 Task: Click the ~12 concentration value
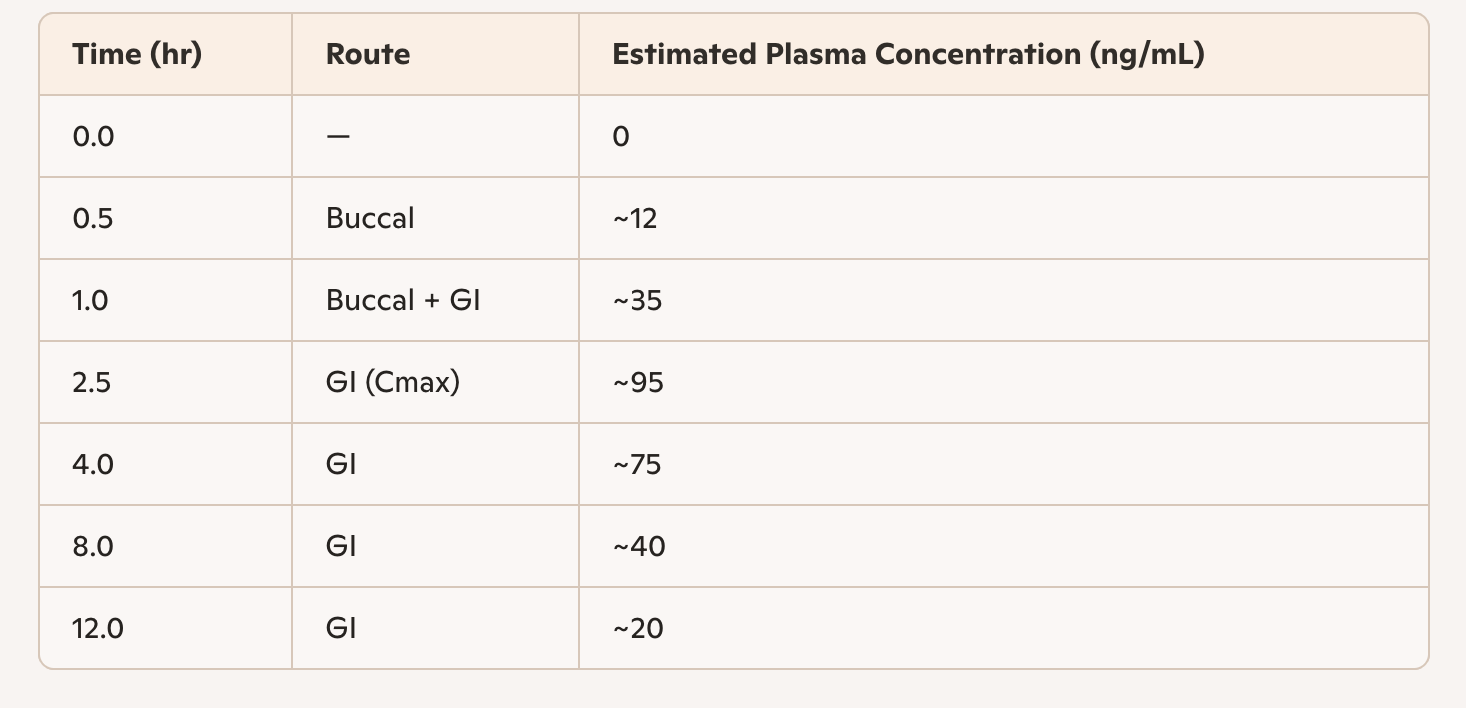point(635,219)
